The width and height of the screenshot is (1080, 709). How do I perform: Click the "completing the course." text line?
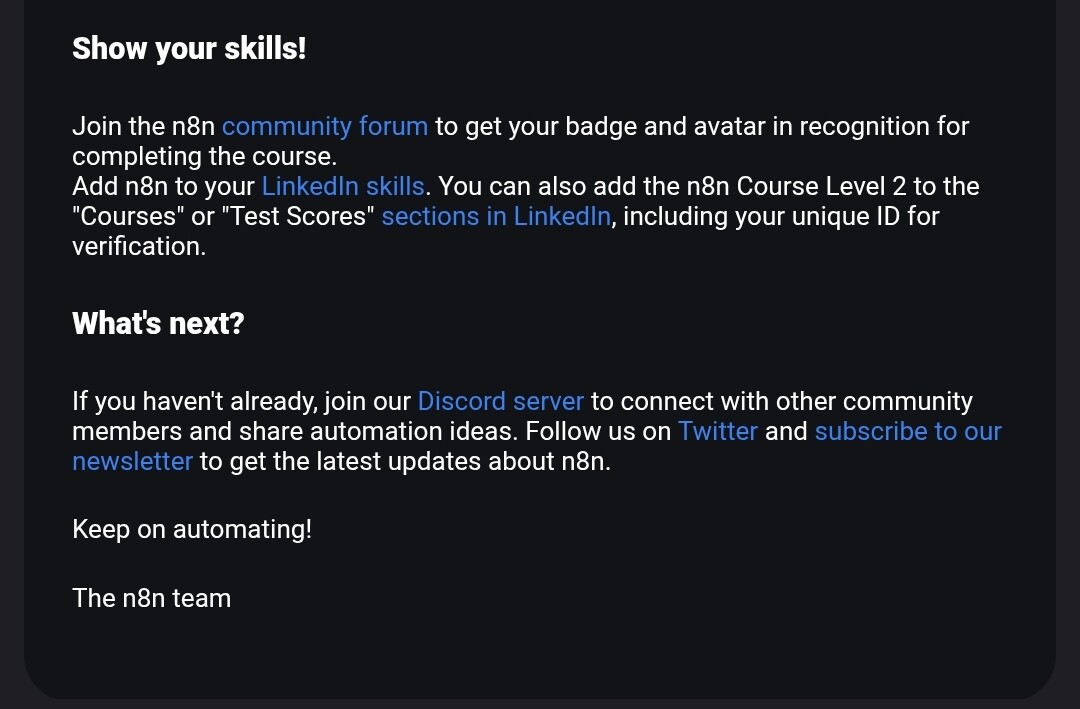point(204,157)
